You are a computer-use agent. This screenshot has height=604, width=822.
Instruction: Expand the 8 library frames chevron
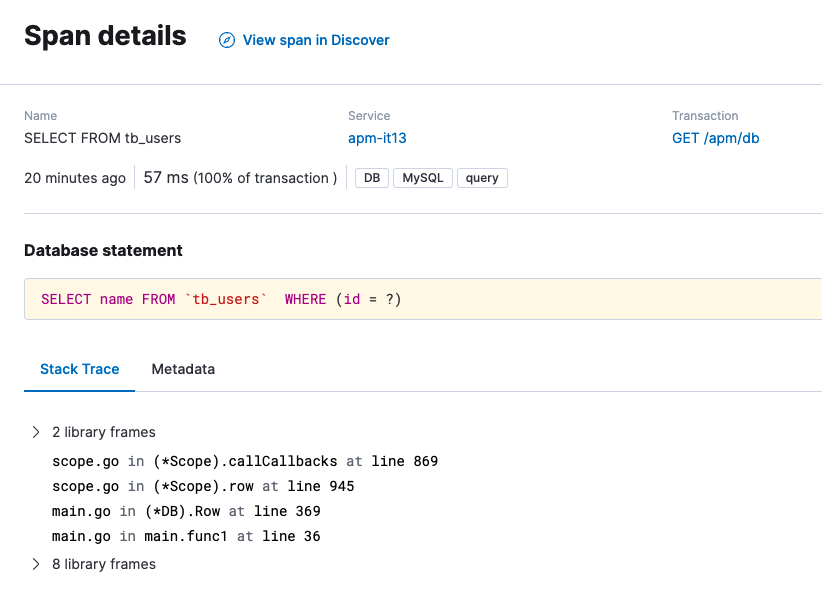[x=36, y=564]
